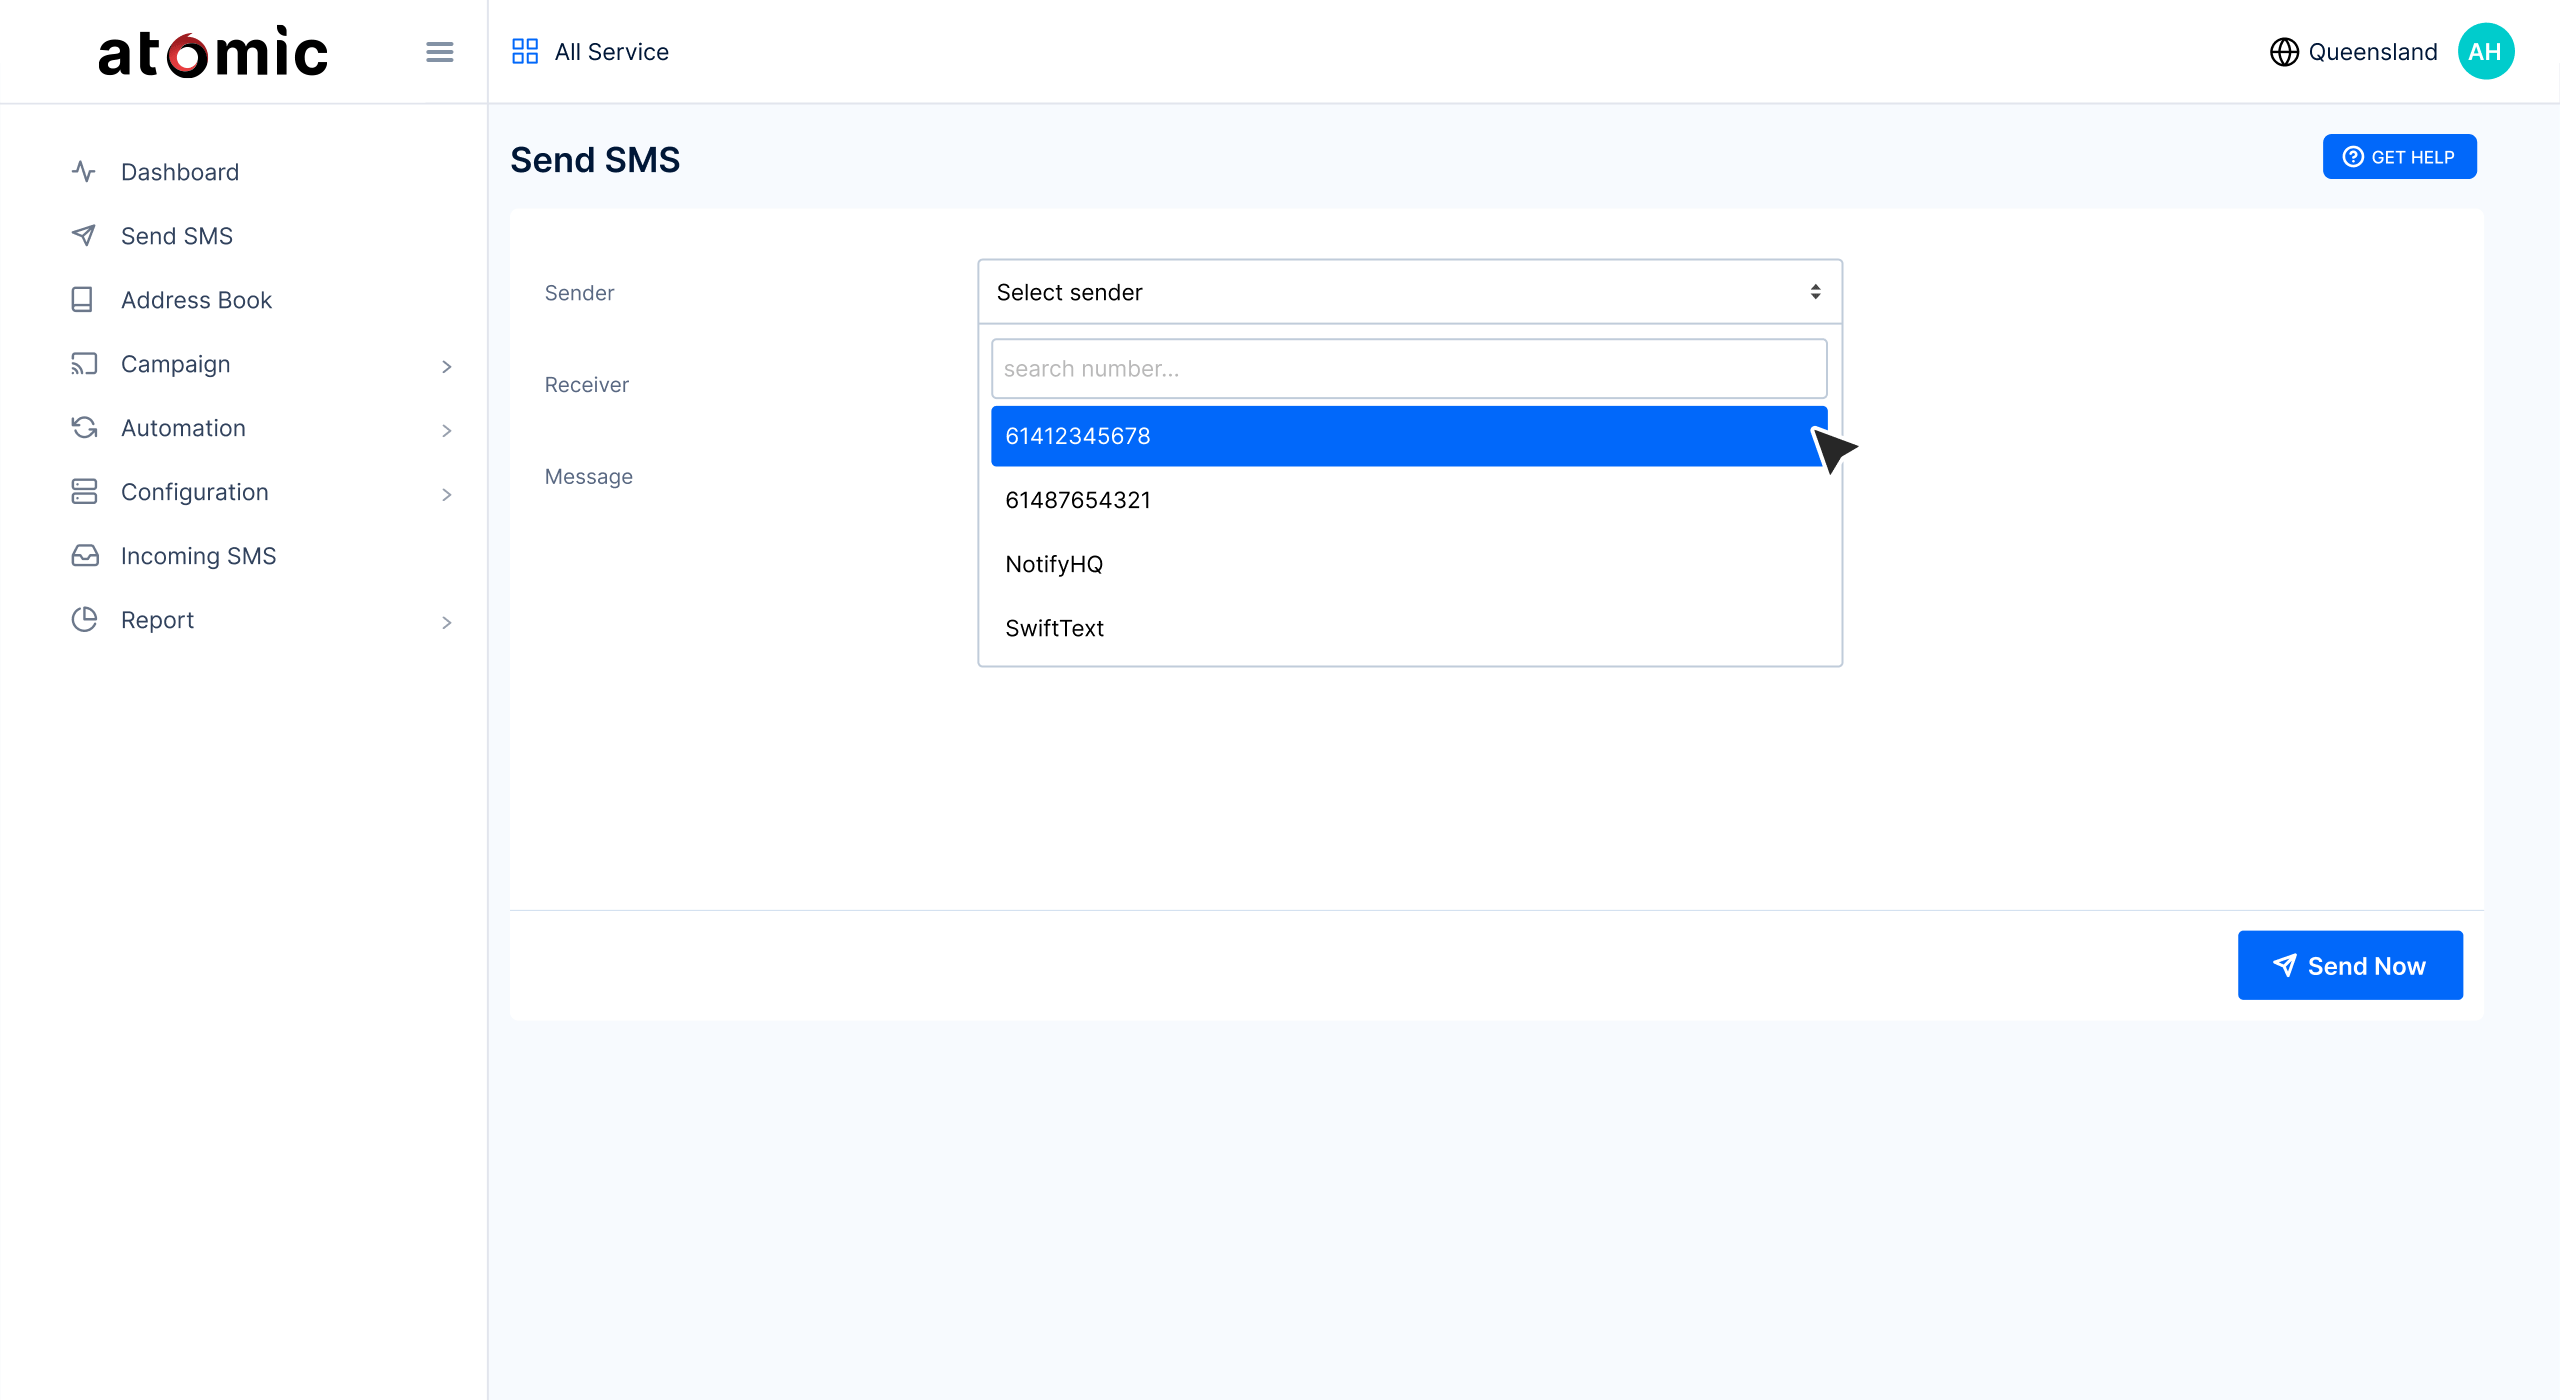Viewport: 2560px width, 1400px height.
Task: Open the All Service grid icon
Action: pyautogui.click(x=525, y=52)
